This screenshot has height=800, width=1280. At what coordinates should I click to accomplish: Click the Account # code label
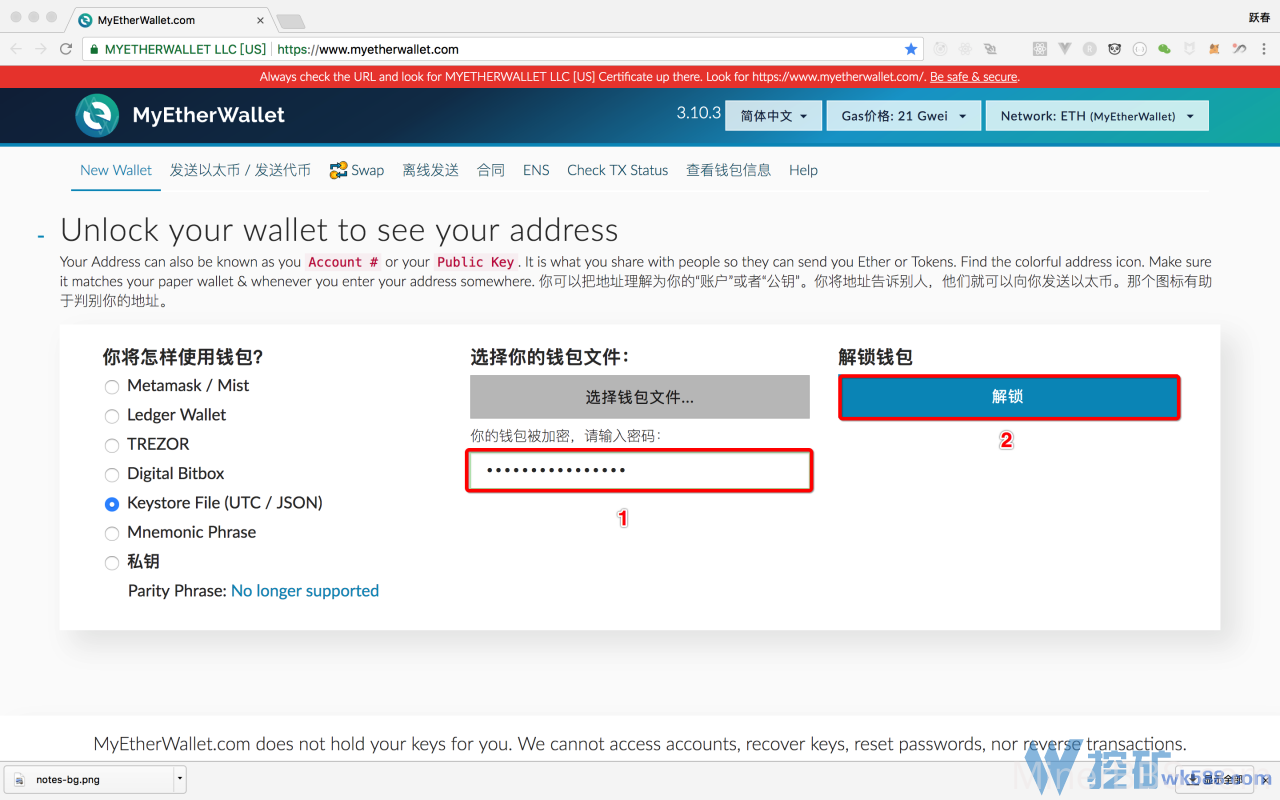coord(343,262)
